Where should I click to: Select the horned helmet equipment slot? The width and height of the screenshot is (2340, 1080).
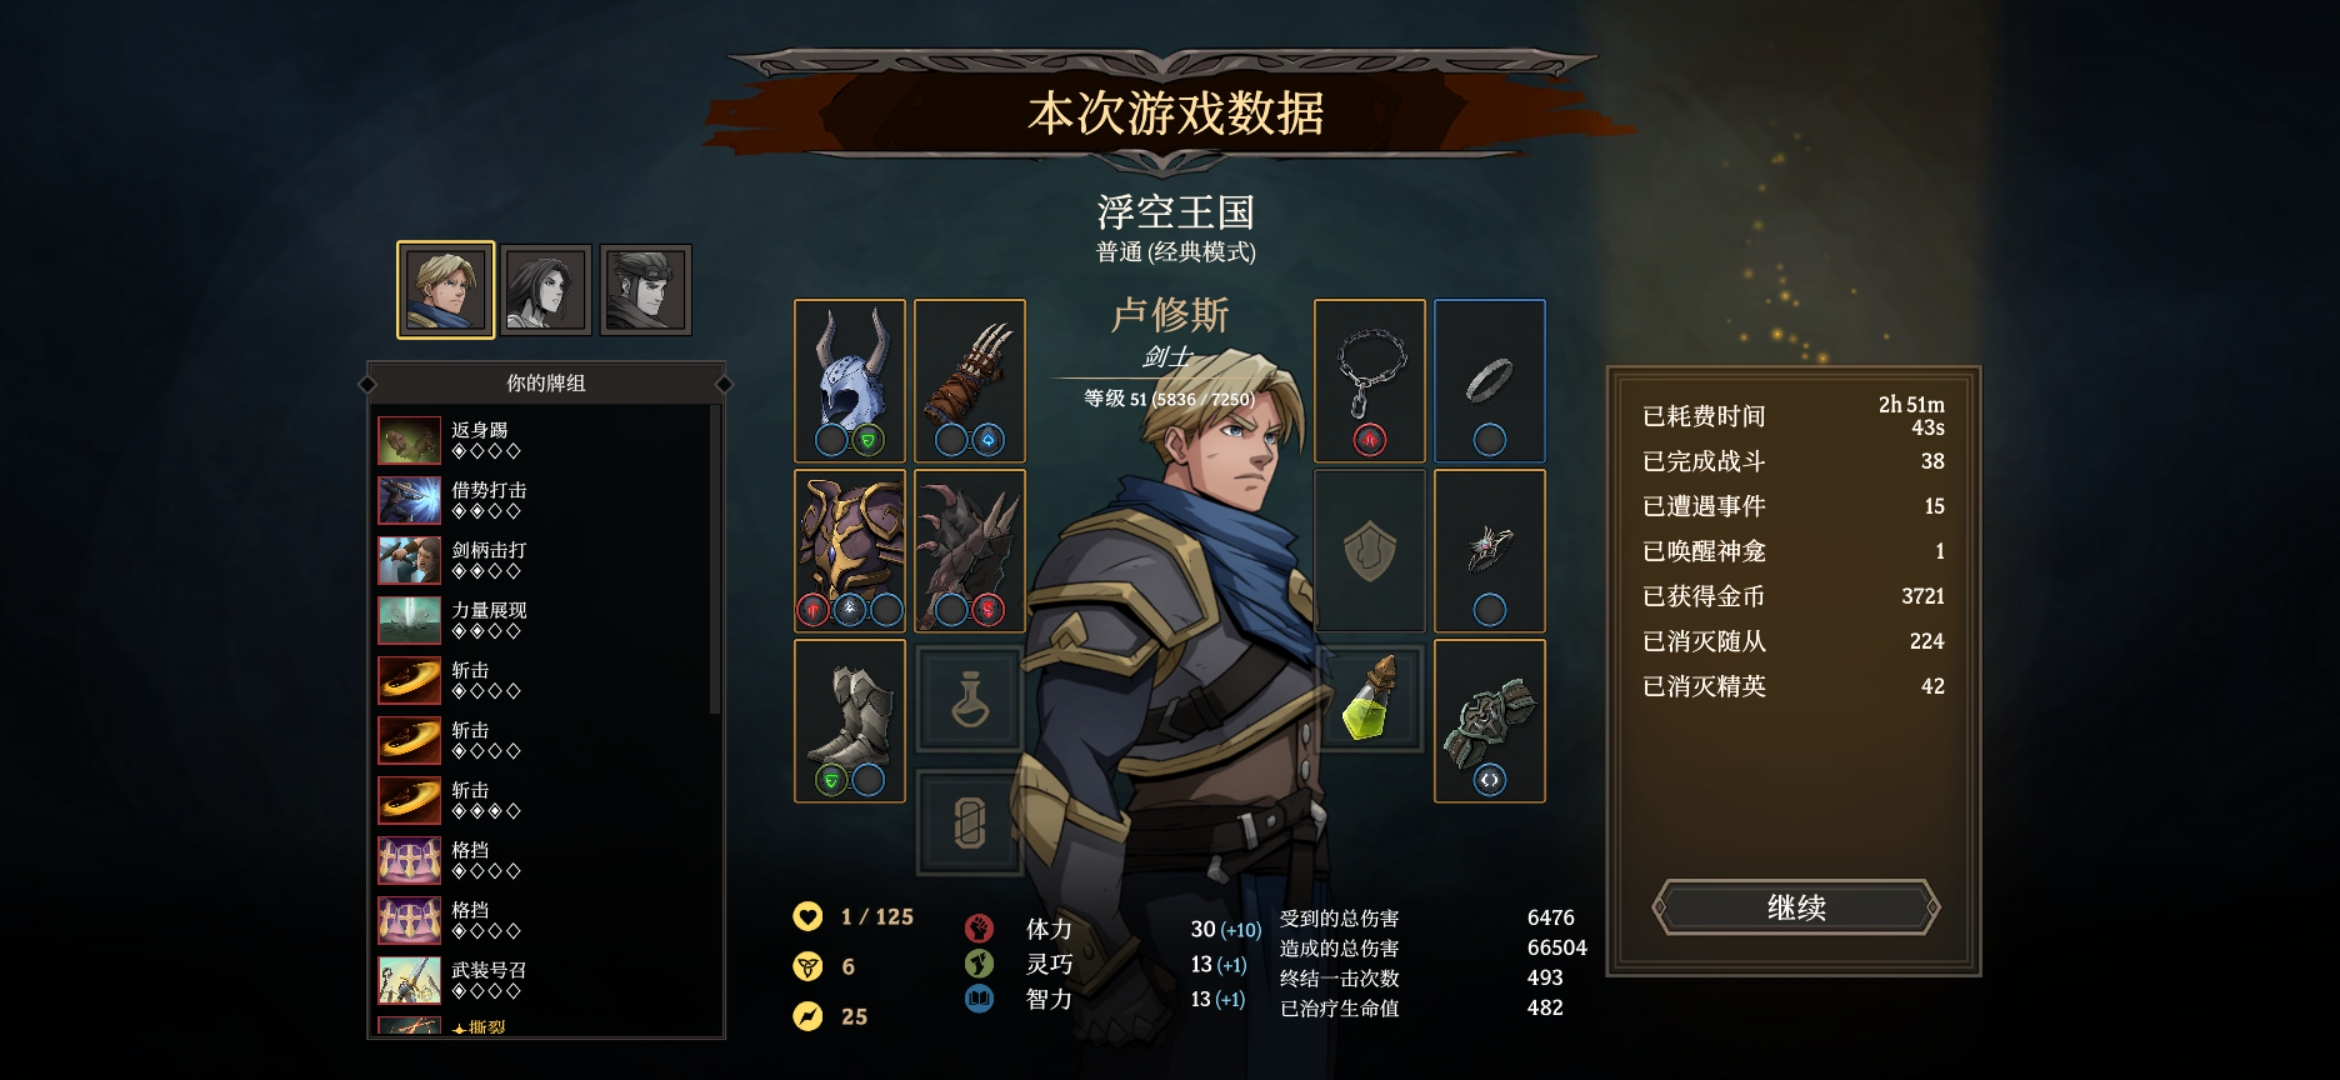pyautogui.click(x=850, y=380)
